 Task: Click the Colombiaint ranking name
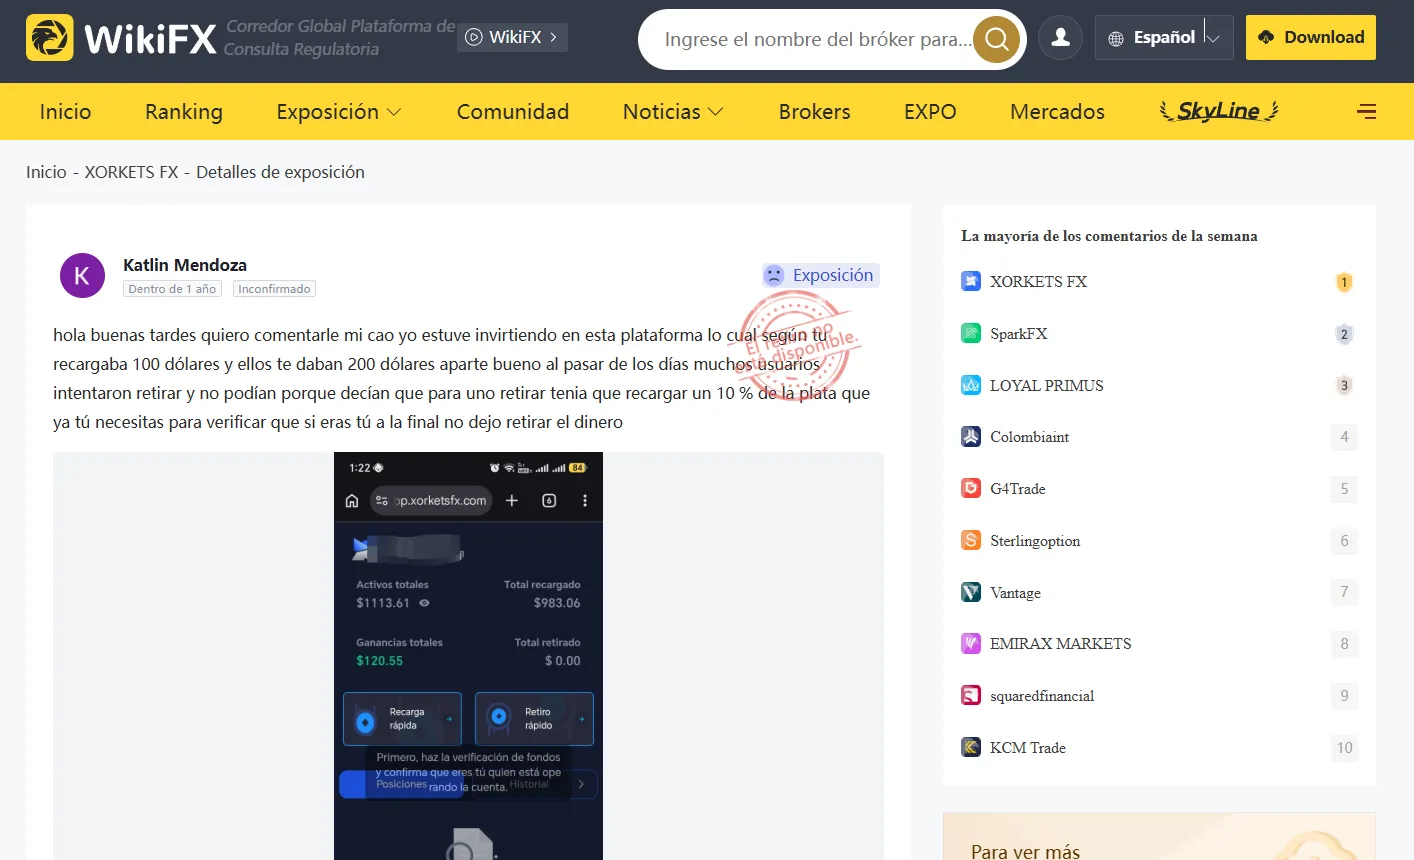[x=1030, y=437]
